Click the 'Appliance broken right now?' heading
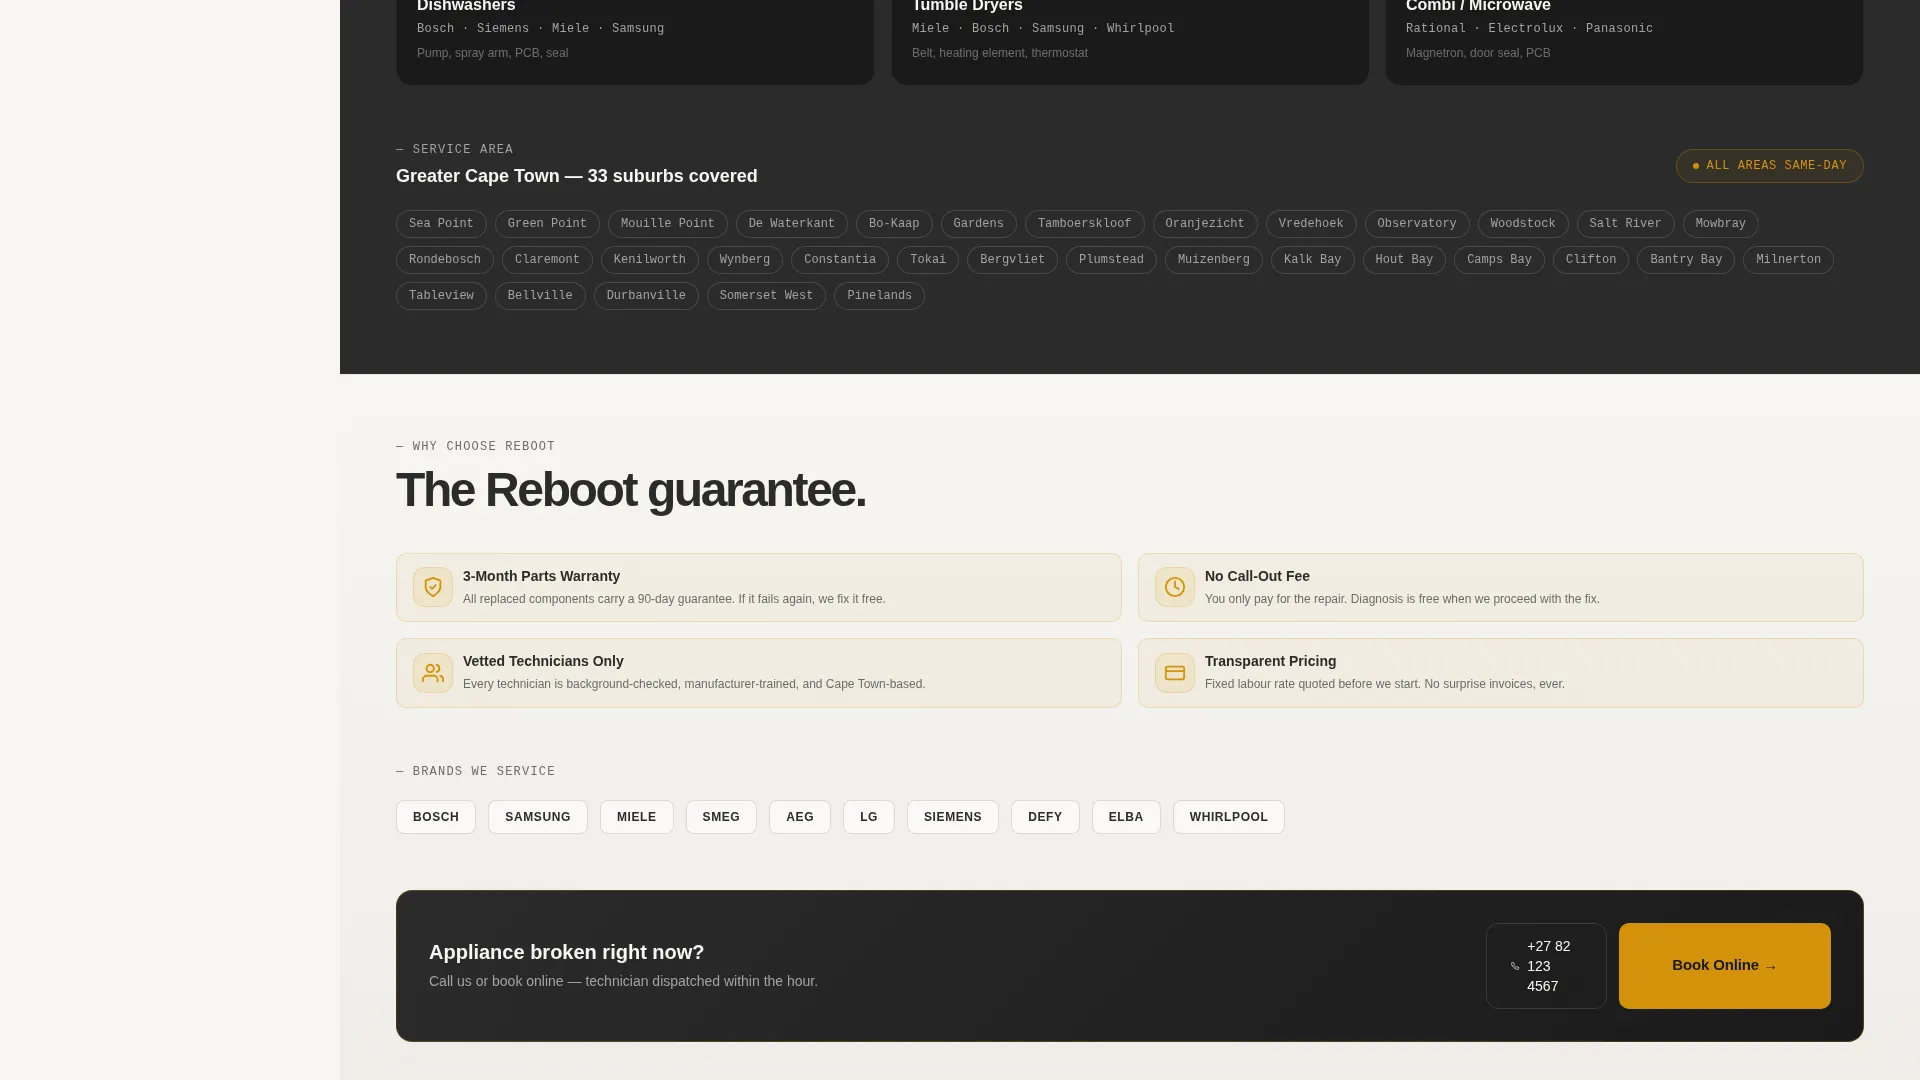1920x1080 pixels. tap(567, 952)
